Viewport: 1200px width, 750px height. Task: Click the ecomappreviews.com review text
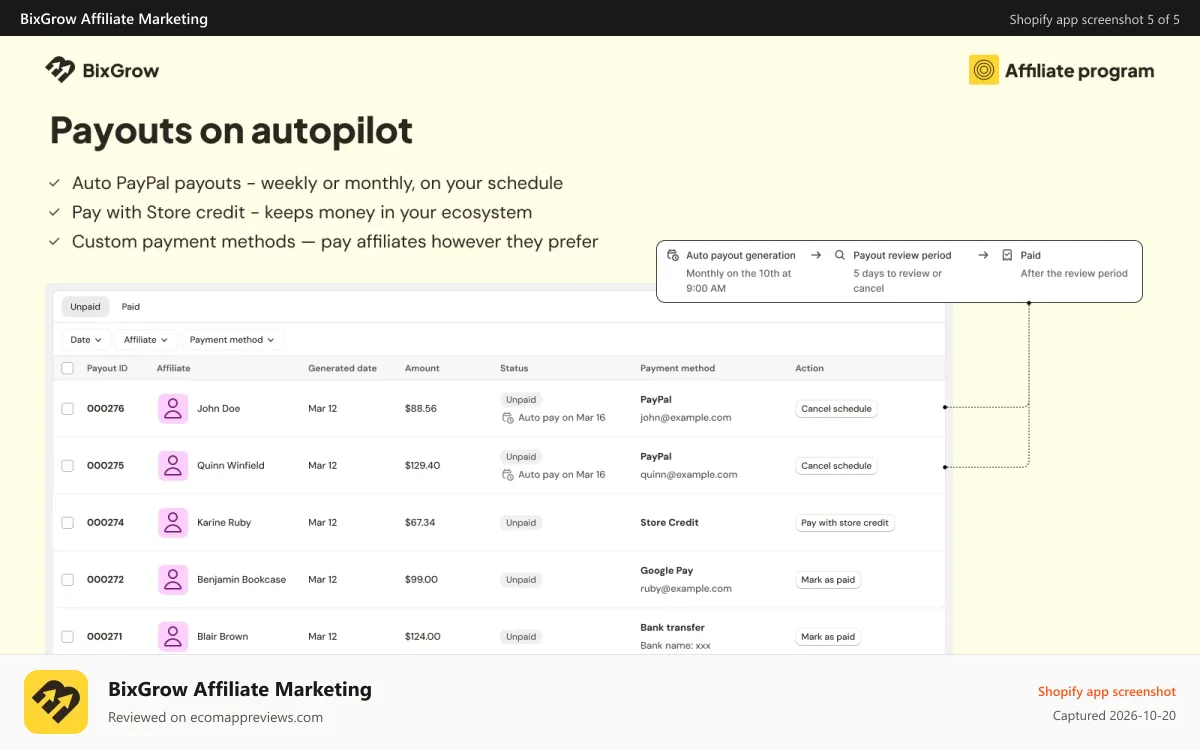(x=215, y=717)
